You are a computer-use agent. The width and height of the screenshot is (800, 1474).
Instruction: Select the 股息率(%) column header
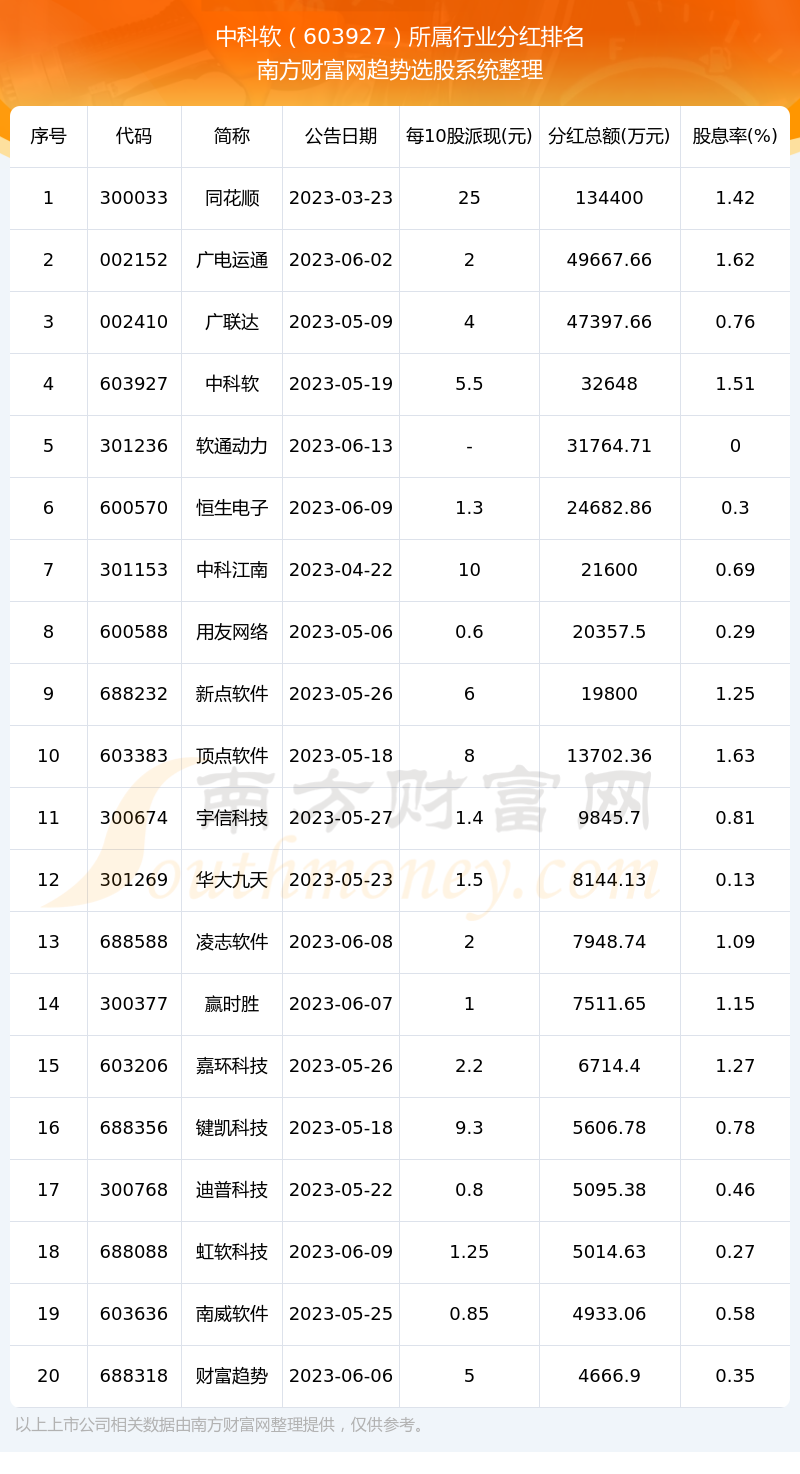(735, 136)
